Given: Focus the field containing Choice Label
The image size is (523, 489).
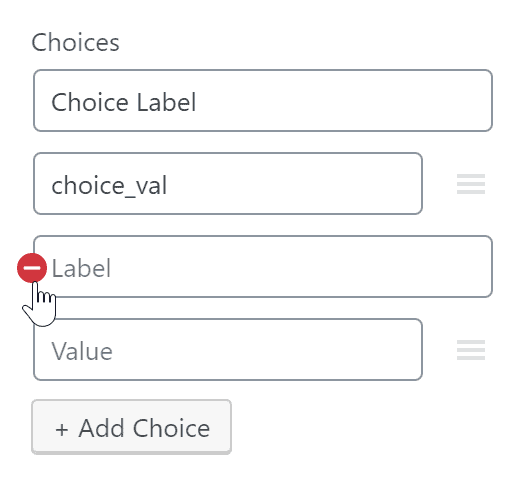Looking at the screenshot, I should pos(263,100).
